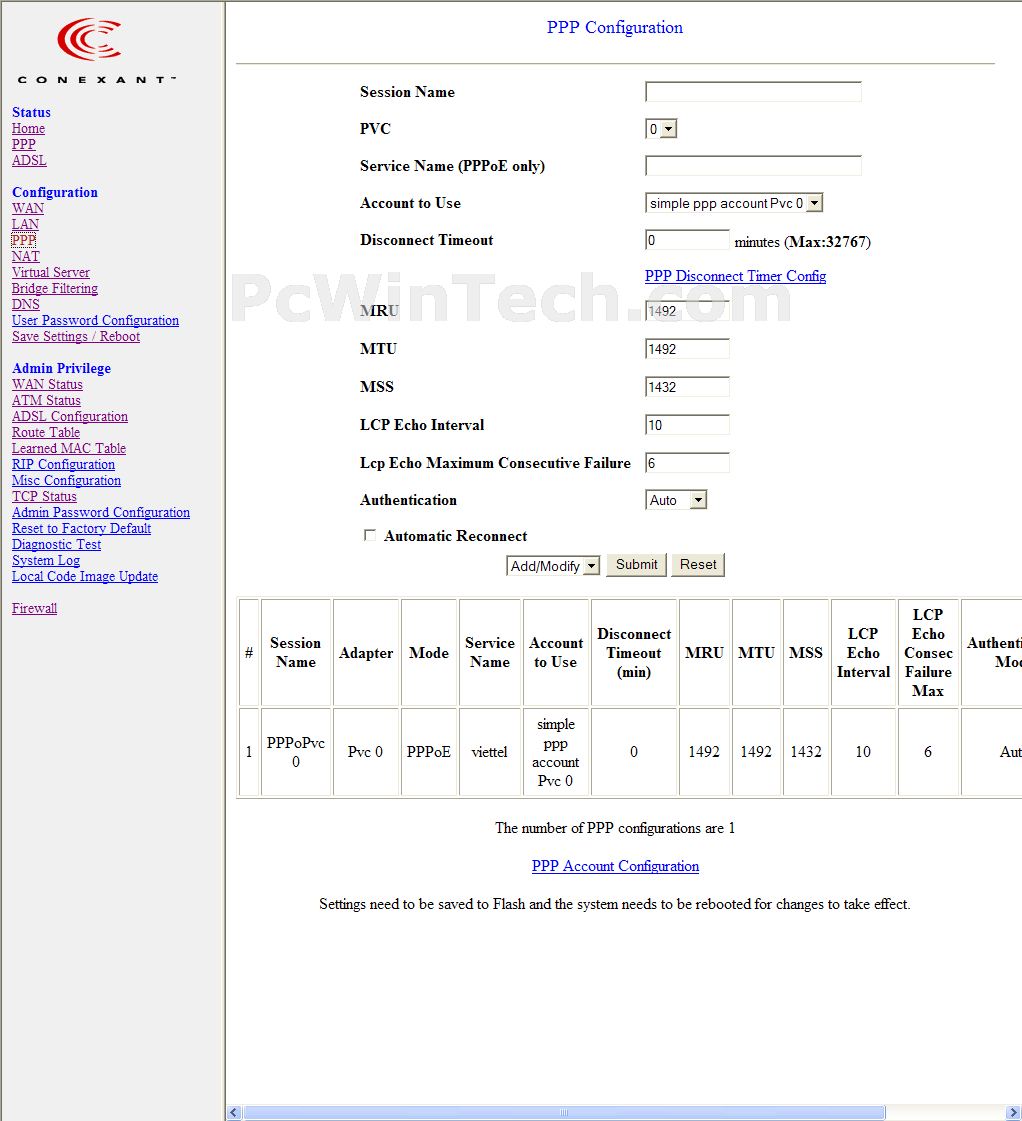
Task: Open the Add/Modify action dropdown
Action: click(x=553, y=566)
